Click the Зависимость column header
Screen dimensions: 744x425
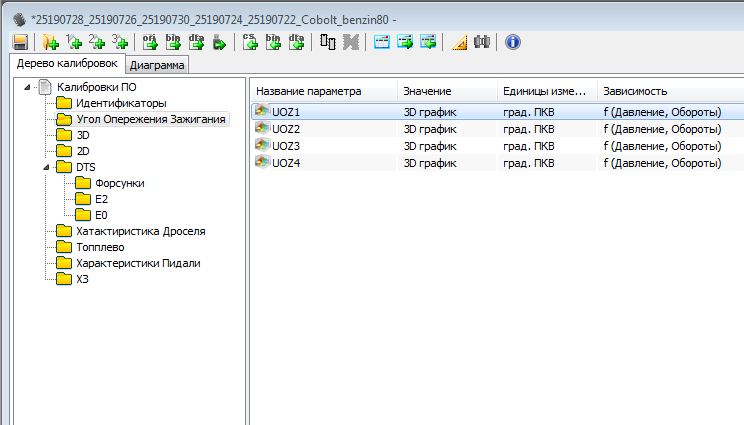[635, 91]
